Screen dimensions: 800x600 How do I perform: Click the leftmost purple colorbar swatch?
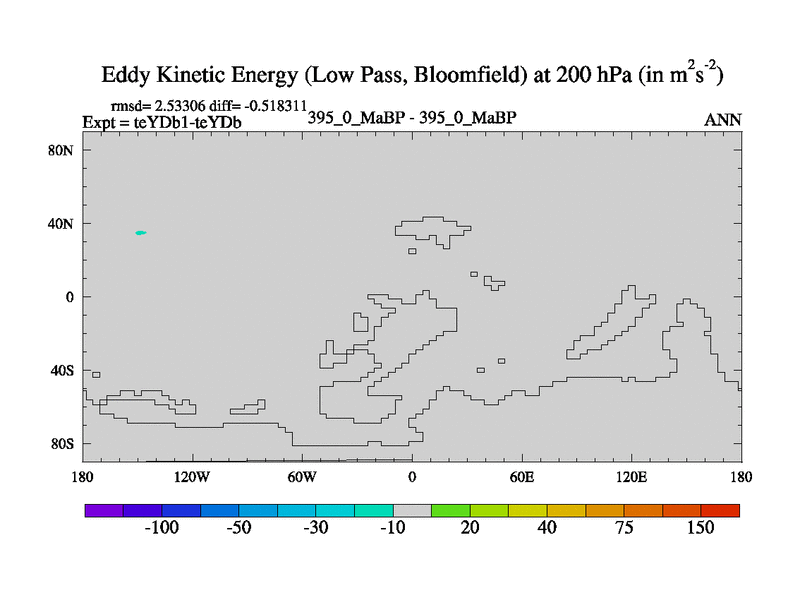click(x=103, y=510)
